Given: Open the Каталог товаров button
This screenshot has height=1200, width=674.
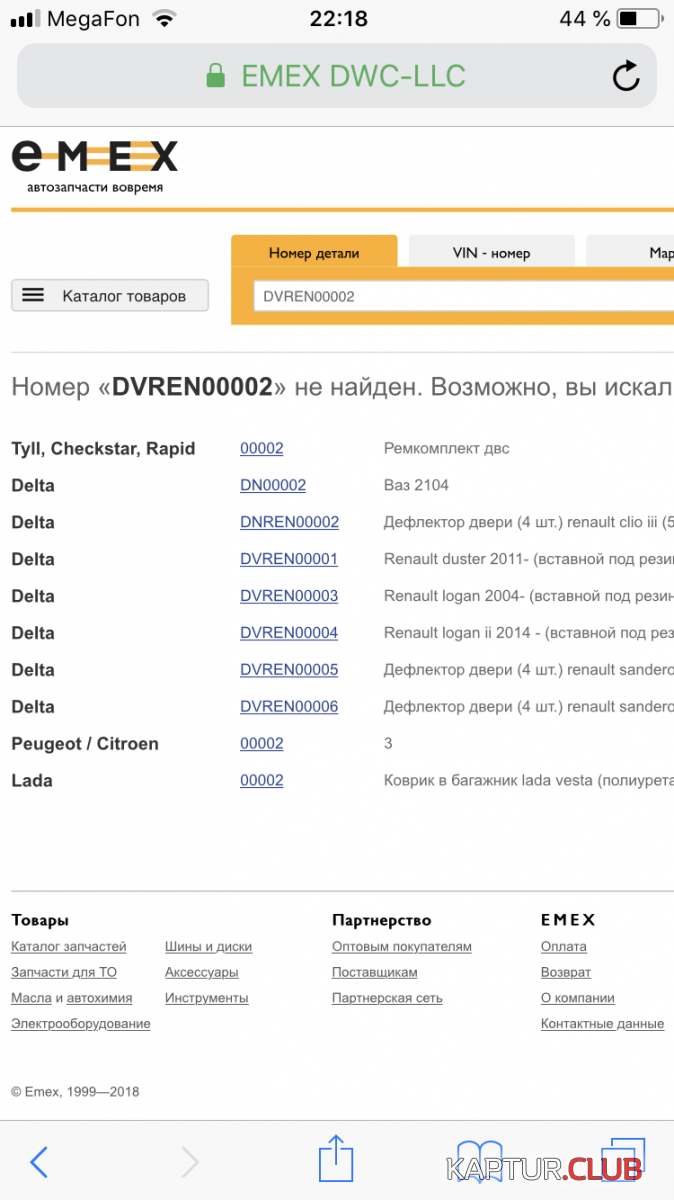Looking at the screenshot, I should point(110,296).
